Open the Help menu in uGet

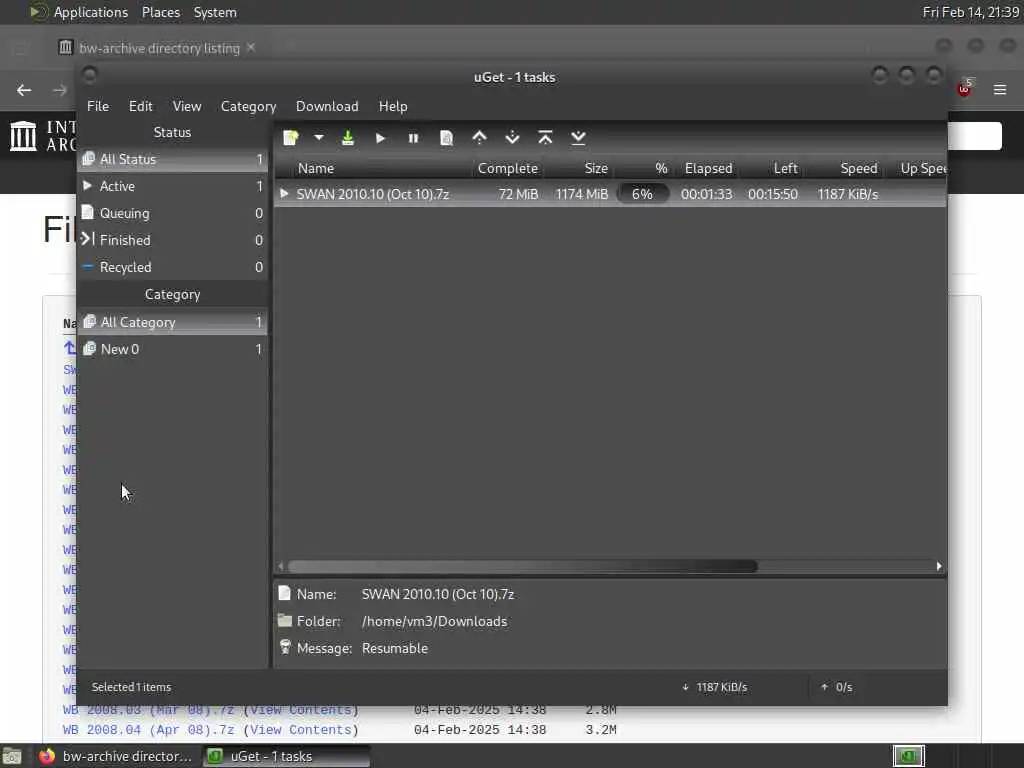click(393, 106)
